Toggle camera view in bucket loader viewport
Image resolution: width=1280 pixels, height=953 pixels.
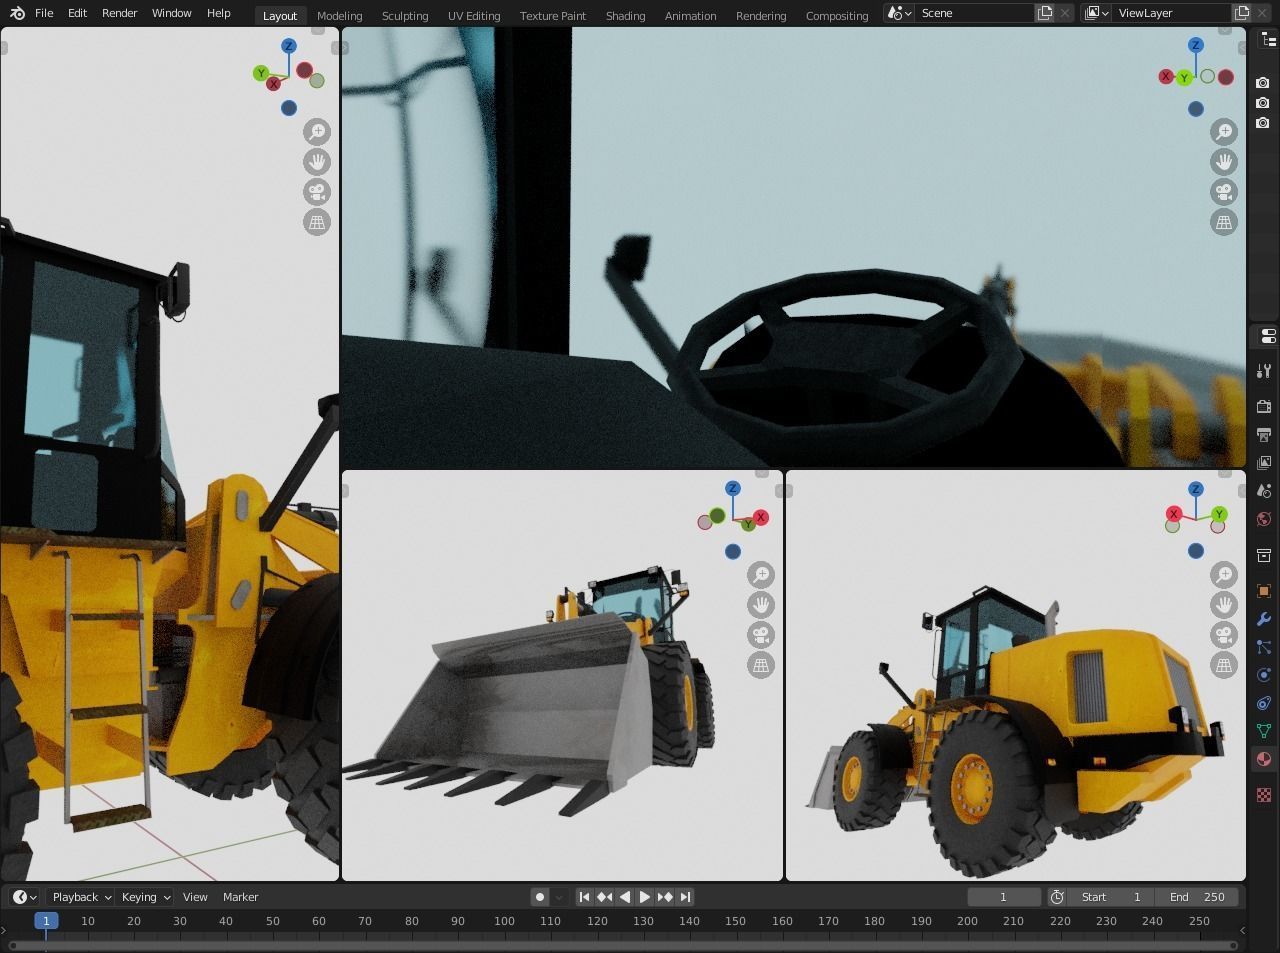[x=761, y=635]
